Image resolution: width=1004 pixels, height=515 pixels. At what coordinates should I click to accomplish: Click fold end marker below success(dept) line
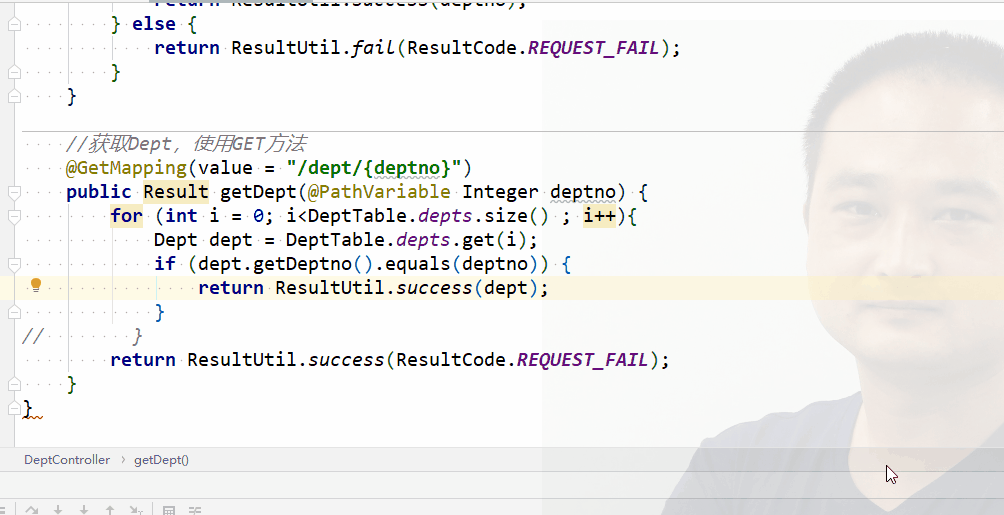(x=14, y=312)
